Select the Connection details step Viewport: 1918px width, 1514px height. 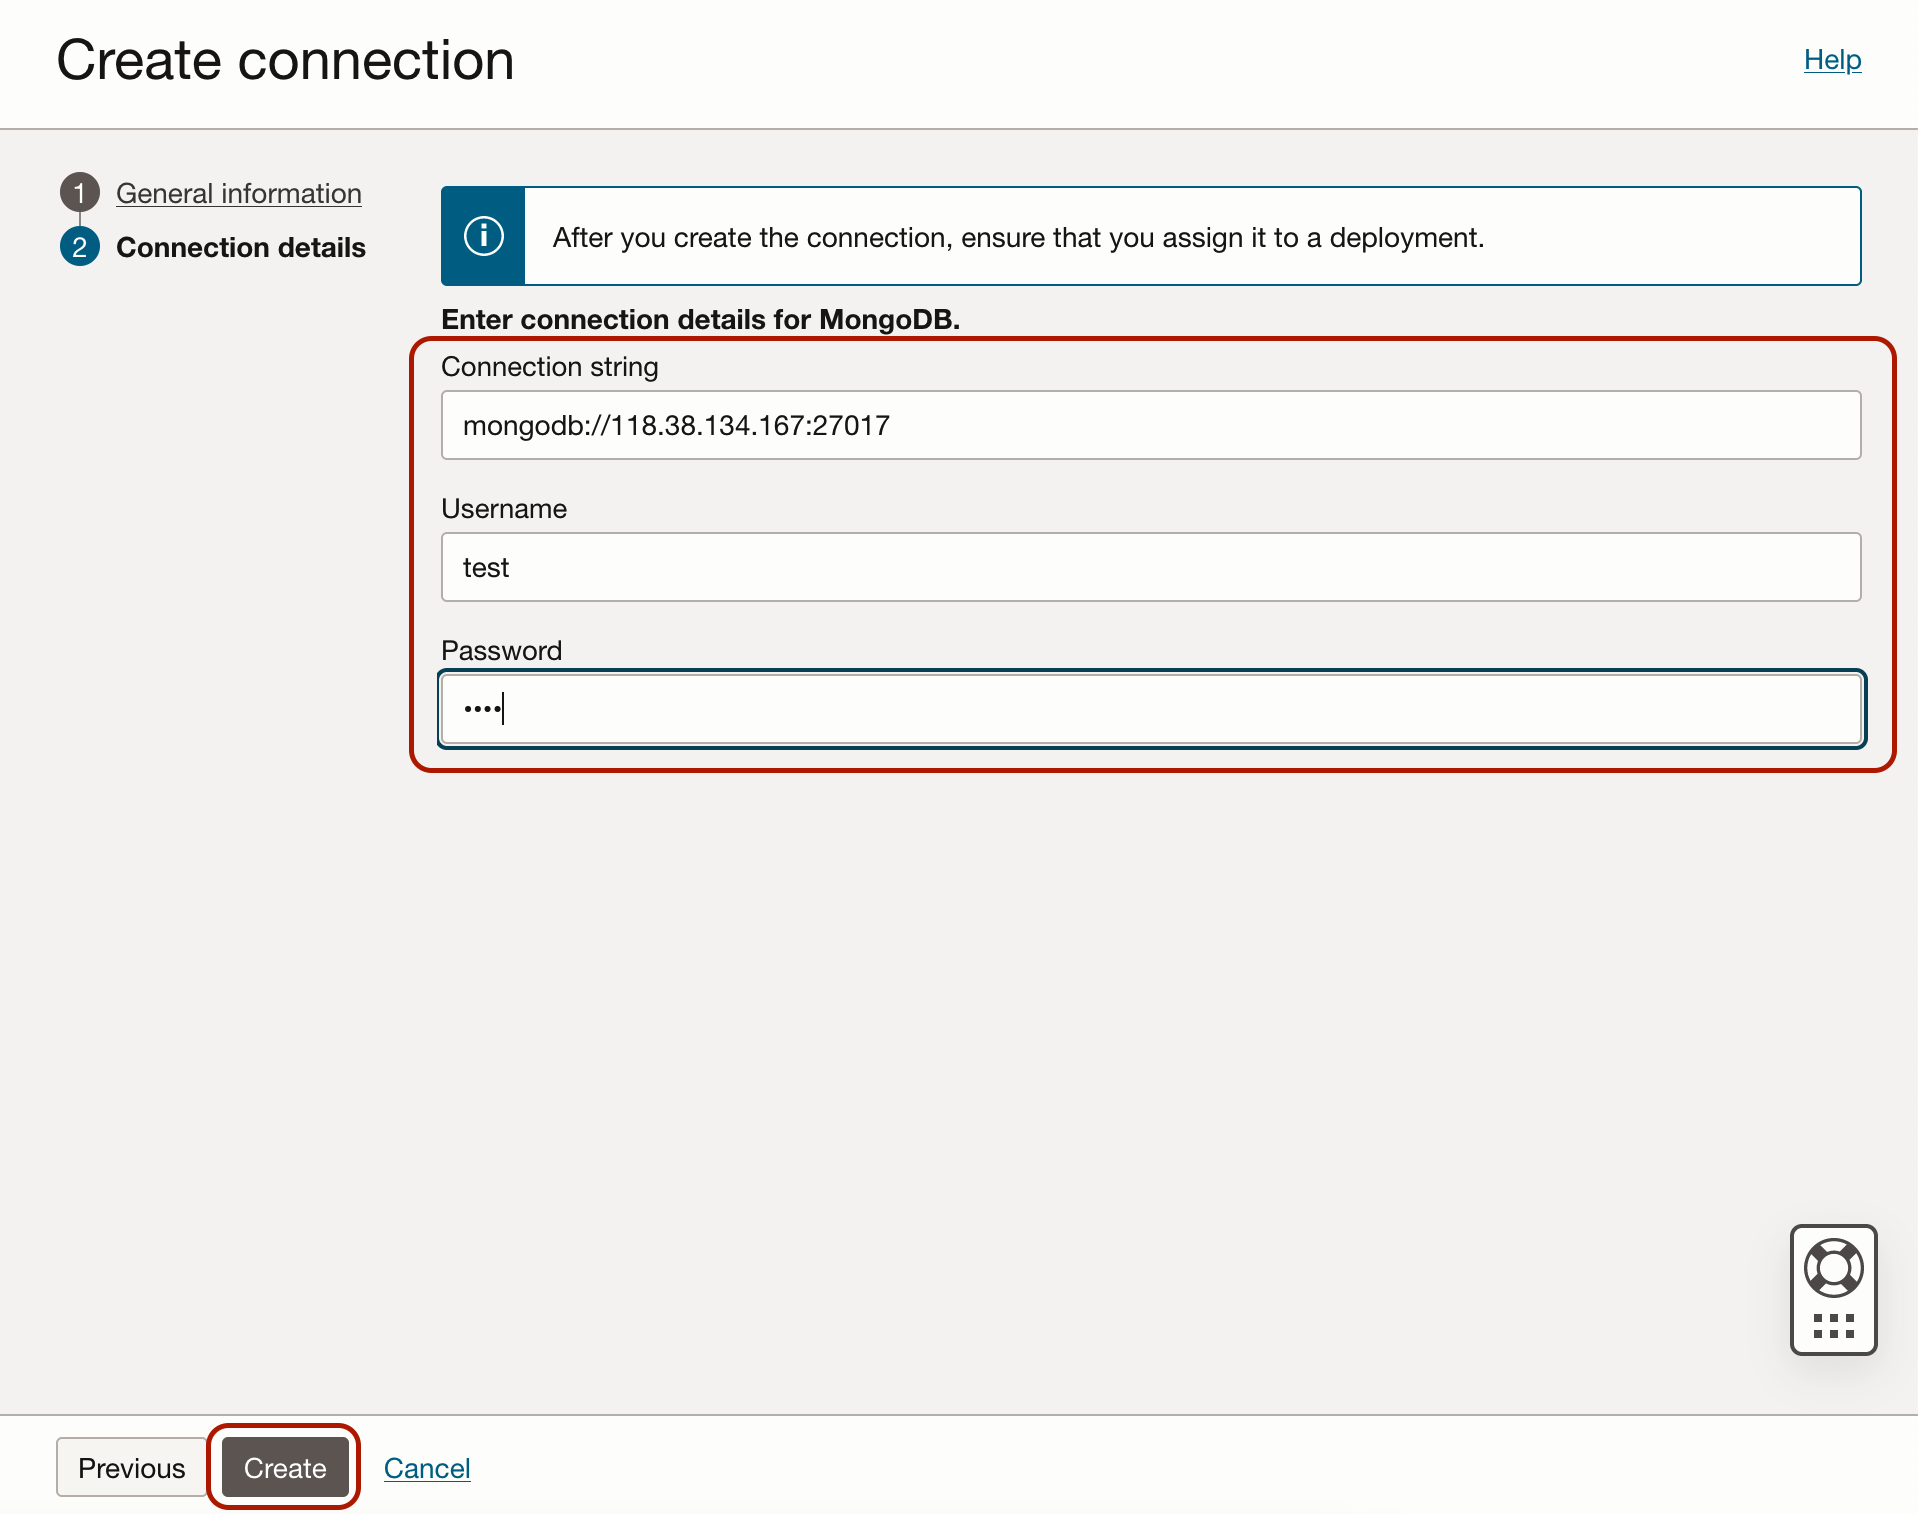[241, 247]
